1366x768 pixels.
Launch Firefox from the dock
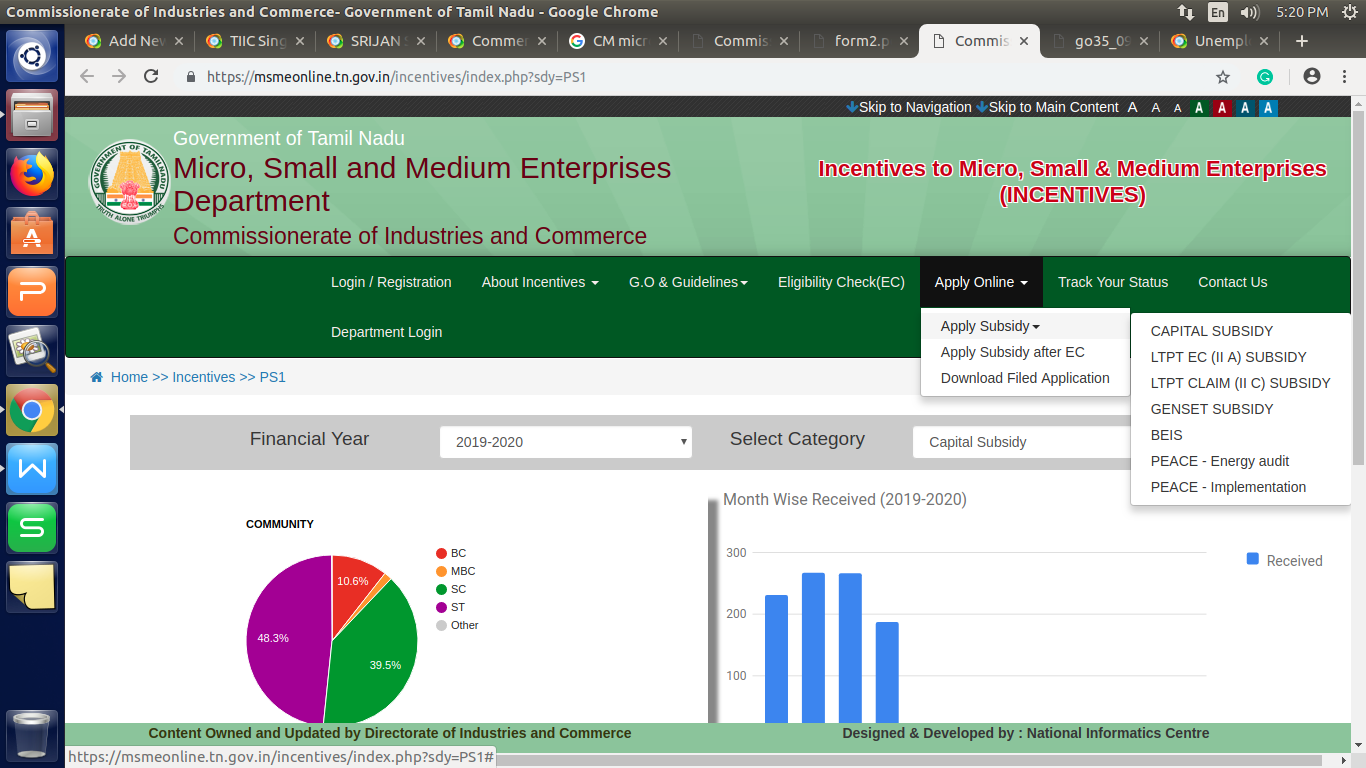(x=32, y=174)
